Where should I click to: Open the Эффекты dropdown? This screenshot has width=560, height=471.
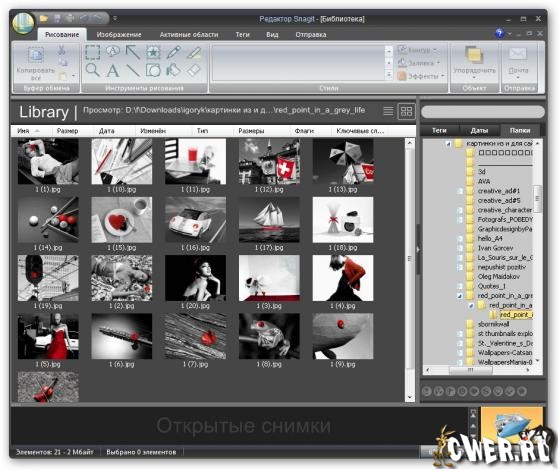pos(421,76)
